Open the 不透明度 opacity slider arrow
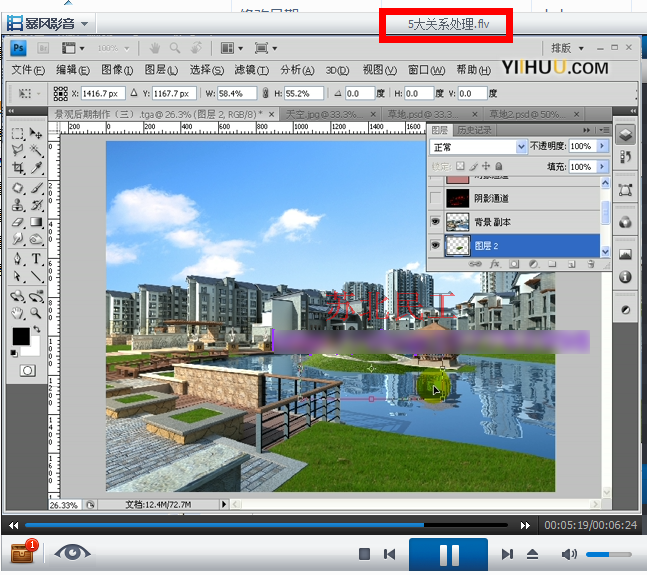The width and height of the screenshot is (647, 575). [x=602, y=146]
